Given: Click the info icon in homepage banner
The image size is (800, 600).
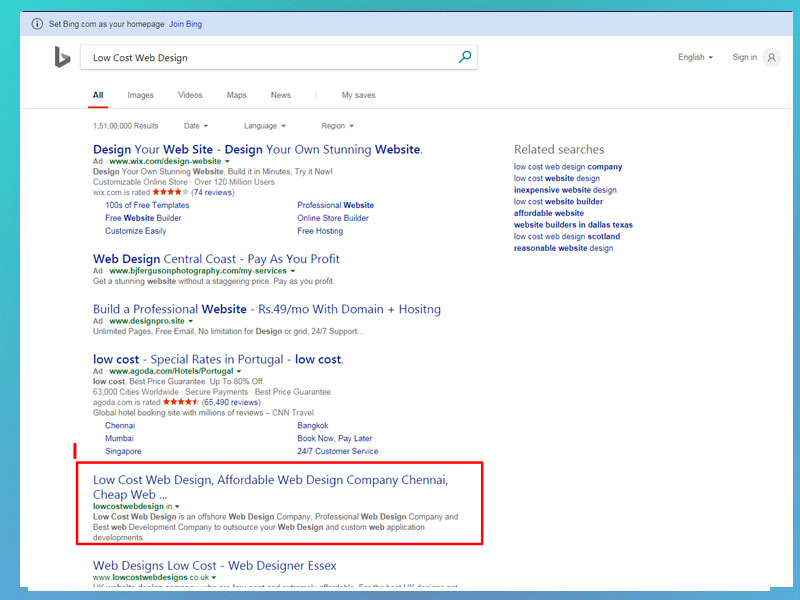Looking at the screenshot, I should (x=37, y=24).
